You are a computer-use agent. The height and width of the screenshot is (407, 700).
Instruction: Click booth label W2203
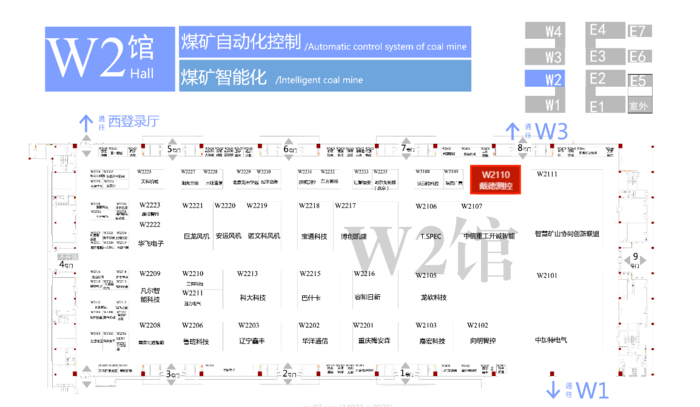[249, 325]
